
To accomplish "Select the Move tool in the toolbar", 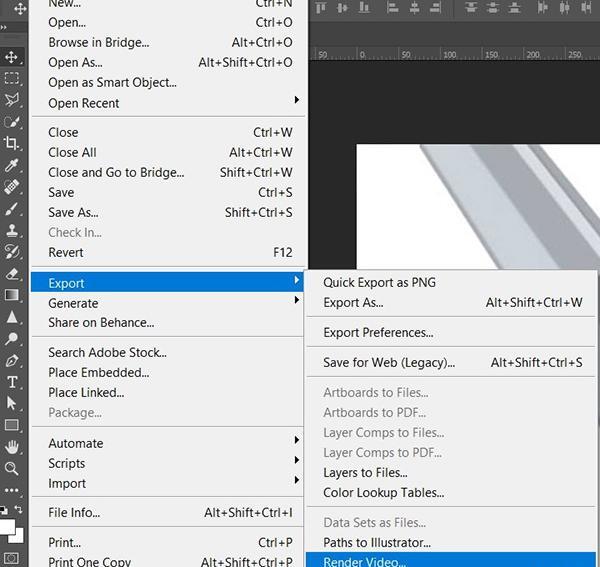I will click(x=11, y=57).
